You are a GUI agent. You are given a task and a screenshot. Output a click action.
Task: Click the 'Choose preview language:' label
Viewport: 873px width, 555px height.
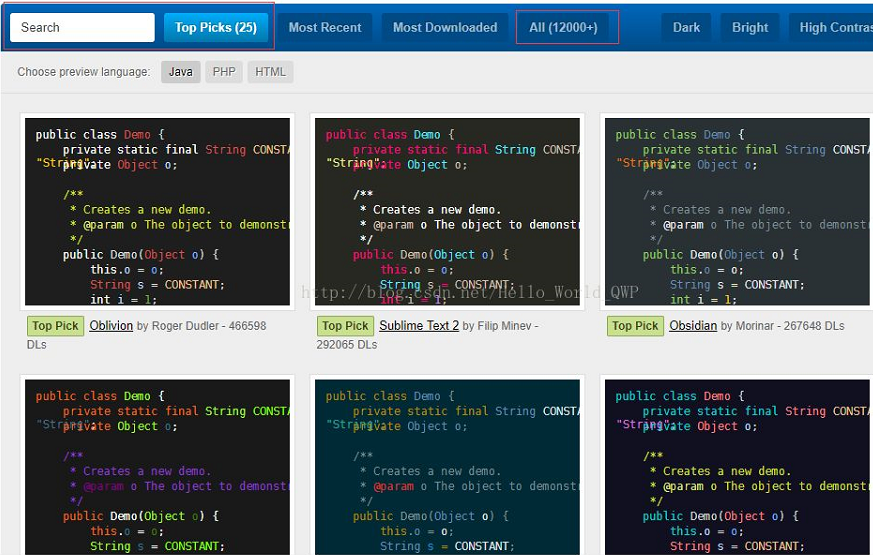(x=84, y=72)
